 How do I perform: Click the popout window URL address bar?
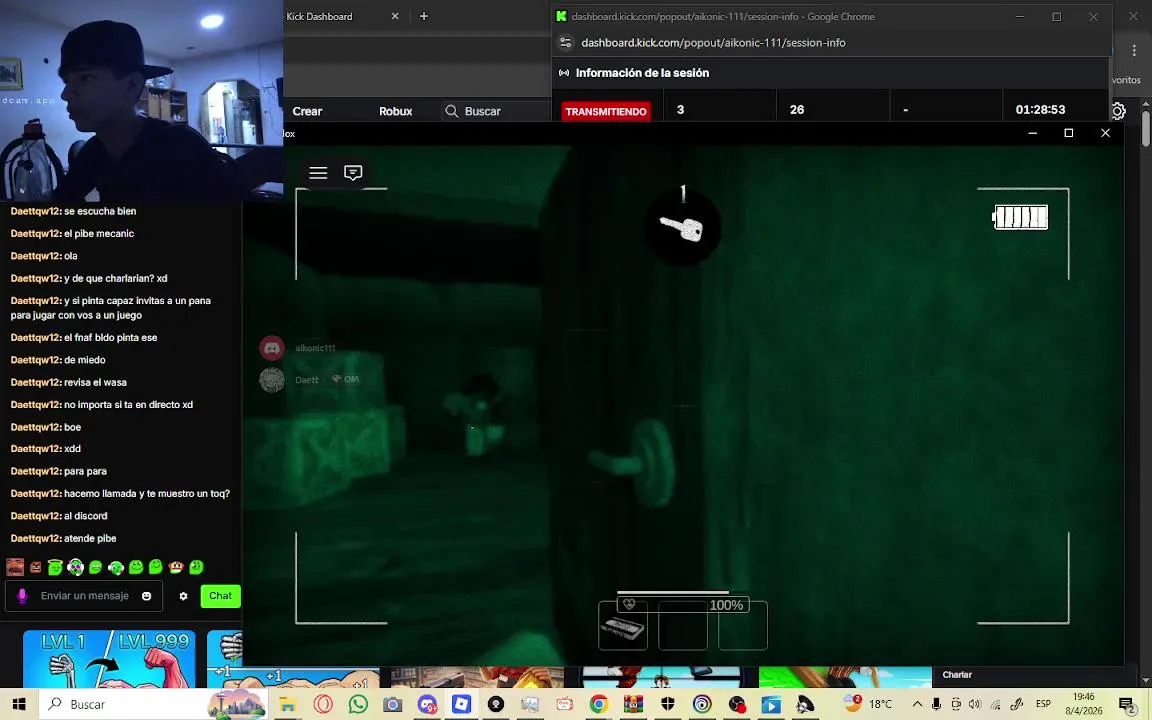coord(713,43)
